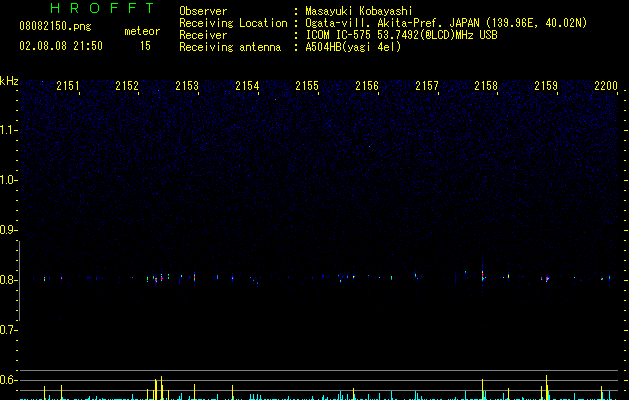Image resolution: width=629 pixels, height=400 pixels.
Task: Click the 2151 time axis label
Action: (x=68, y=85)
